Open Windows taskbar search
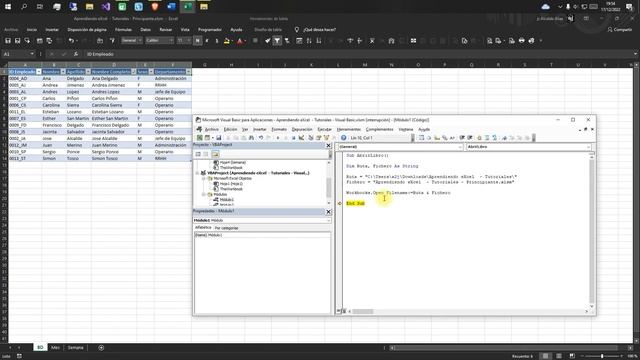The height and width of the screenshot is (360, 640). (x=24, y=7)
